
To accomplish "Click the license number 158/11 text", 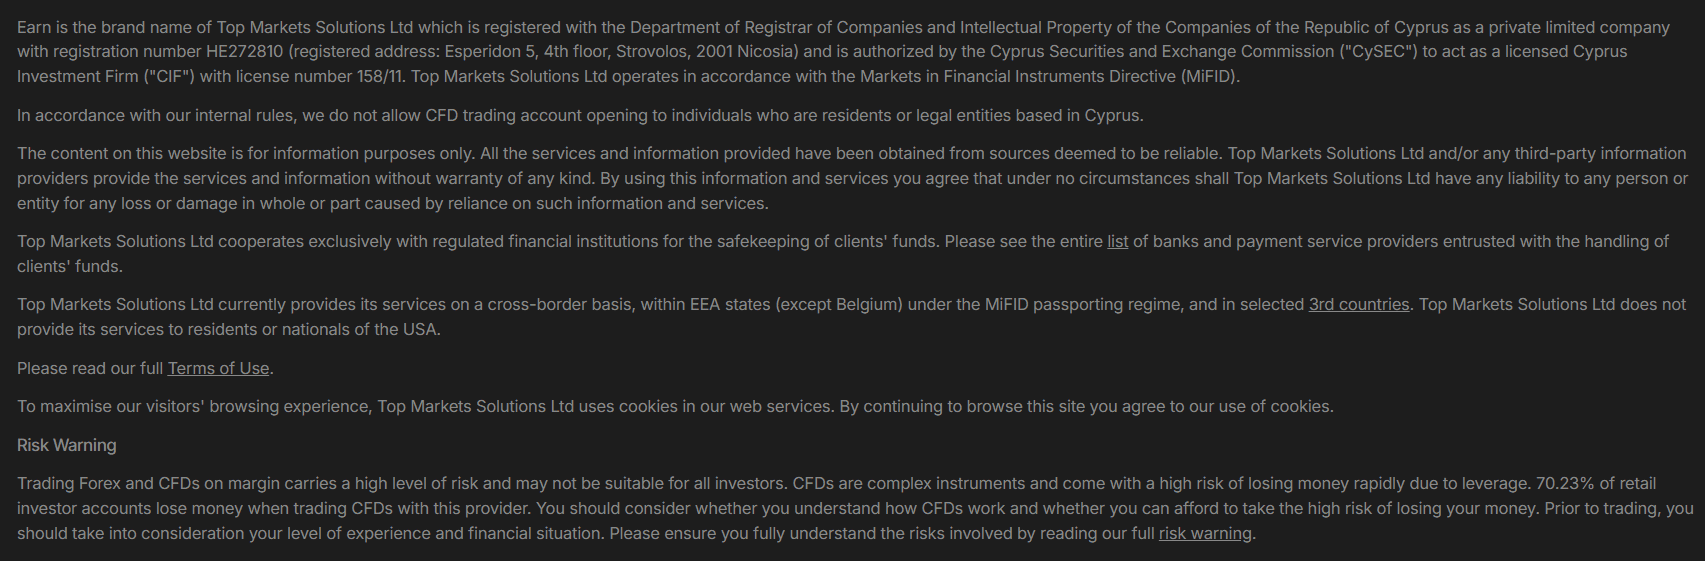I will (382, 77).
